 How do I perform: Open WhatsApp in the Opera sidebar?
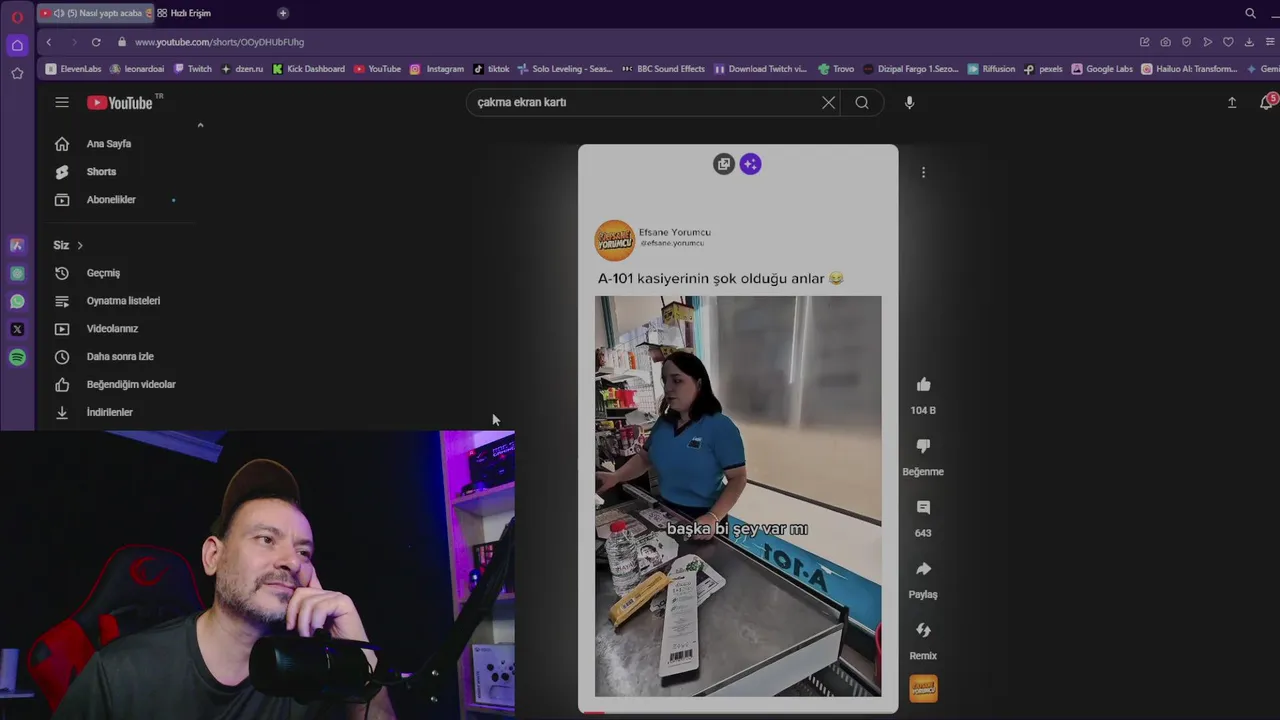[x=17, y=301]
